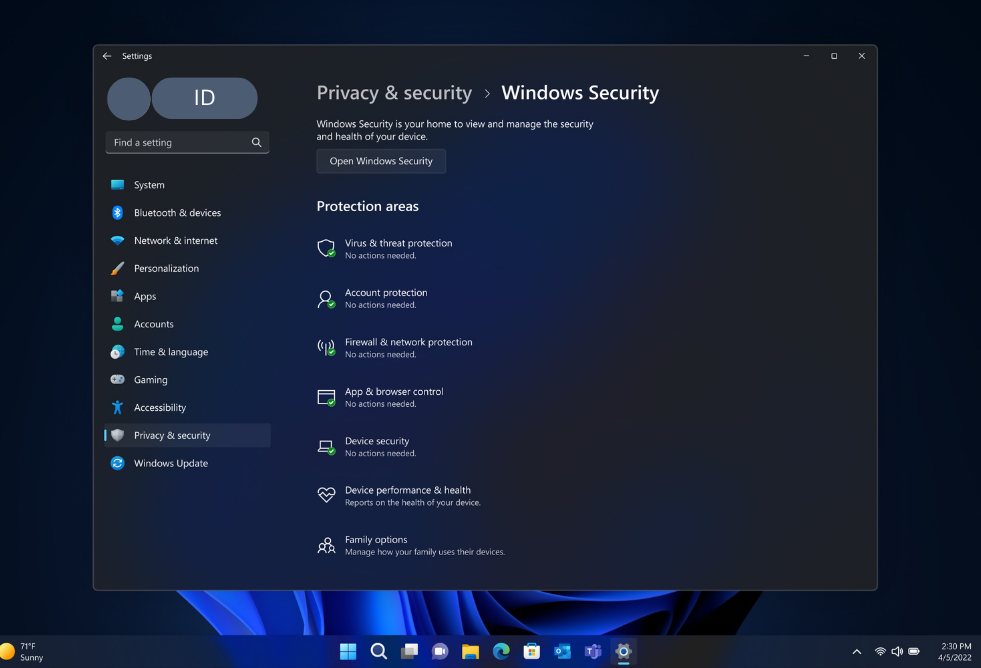Click the System monitor icon in sidebar
Image resolution: width=981 pixels, height=668 pixels.
pos(117,185)
